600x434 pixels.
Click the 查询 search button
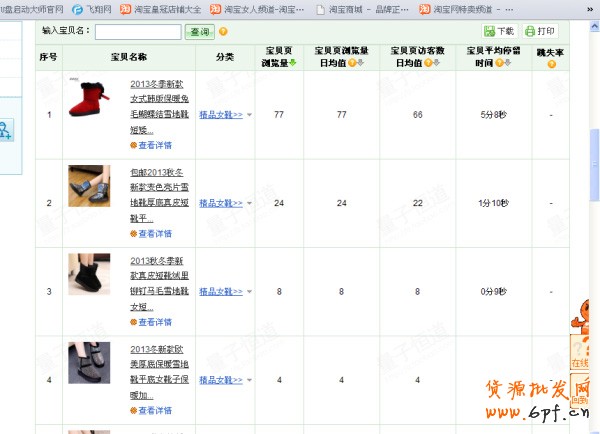pos(199,32)
